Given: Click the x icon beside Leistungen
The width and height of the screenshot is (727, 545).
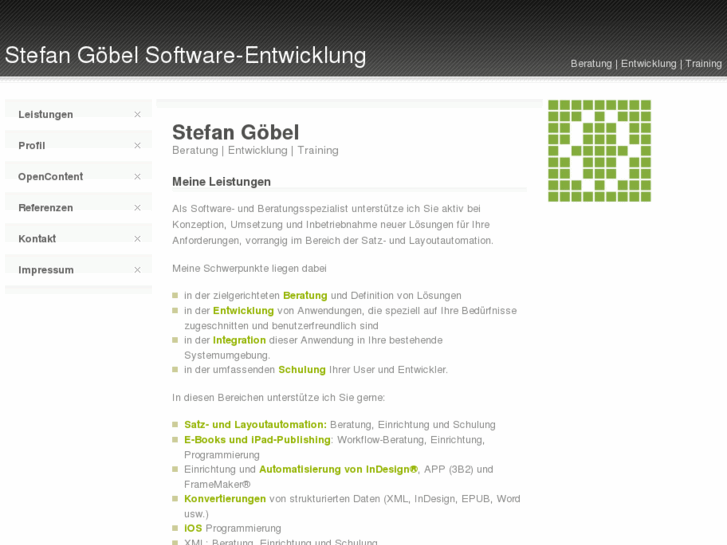Looking at the screenshot, I should pyautogui.click(x=137, y=115).
